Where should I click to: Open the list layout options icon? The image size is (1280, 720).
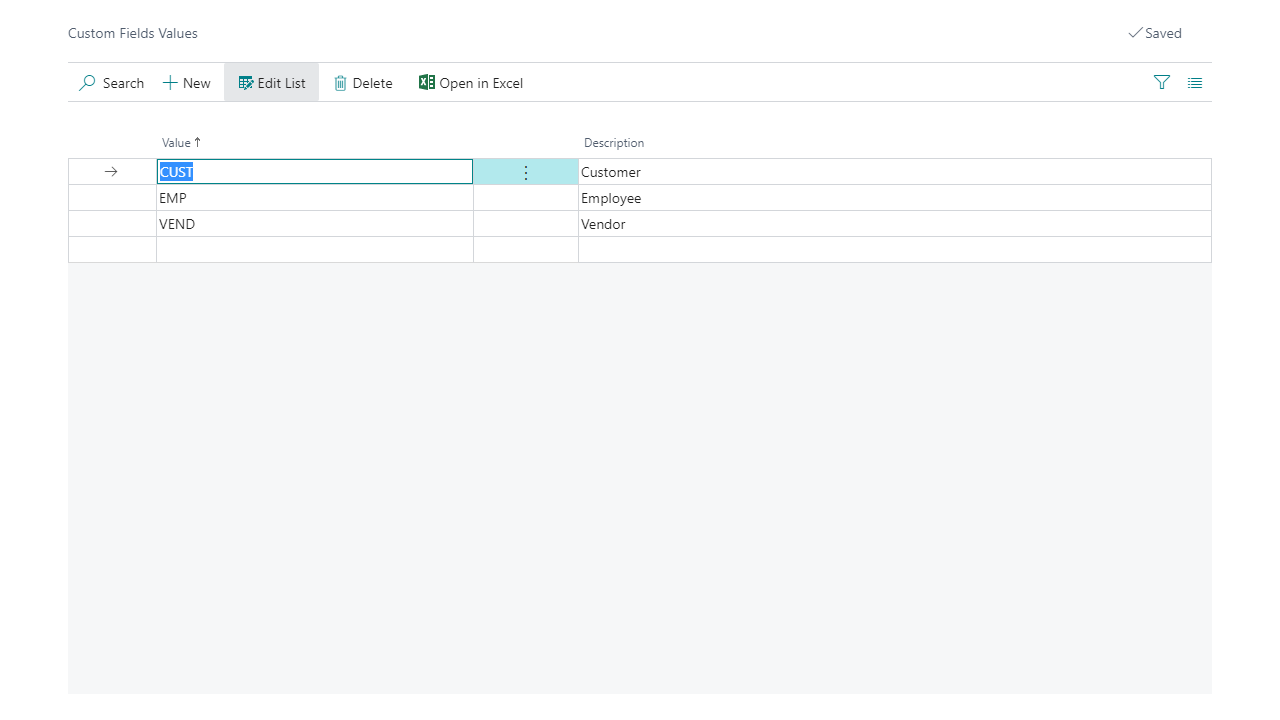1195,83
